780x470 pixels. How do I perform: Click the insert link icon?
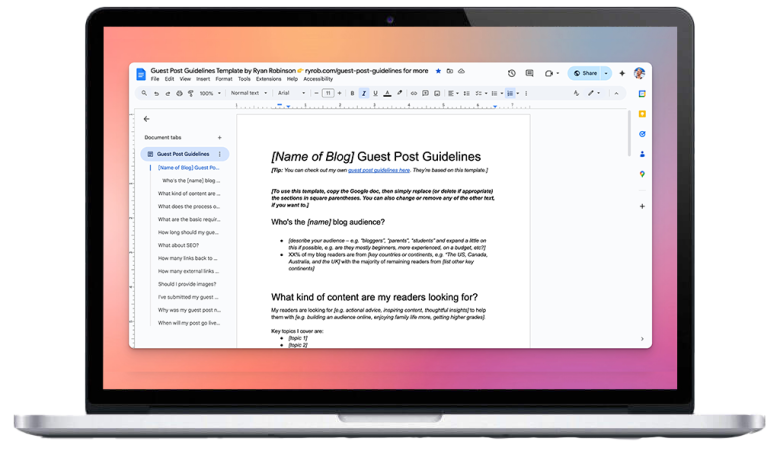(x=414, y=93)
